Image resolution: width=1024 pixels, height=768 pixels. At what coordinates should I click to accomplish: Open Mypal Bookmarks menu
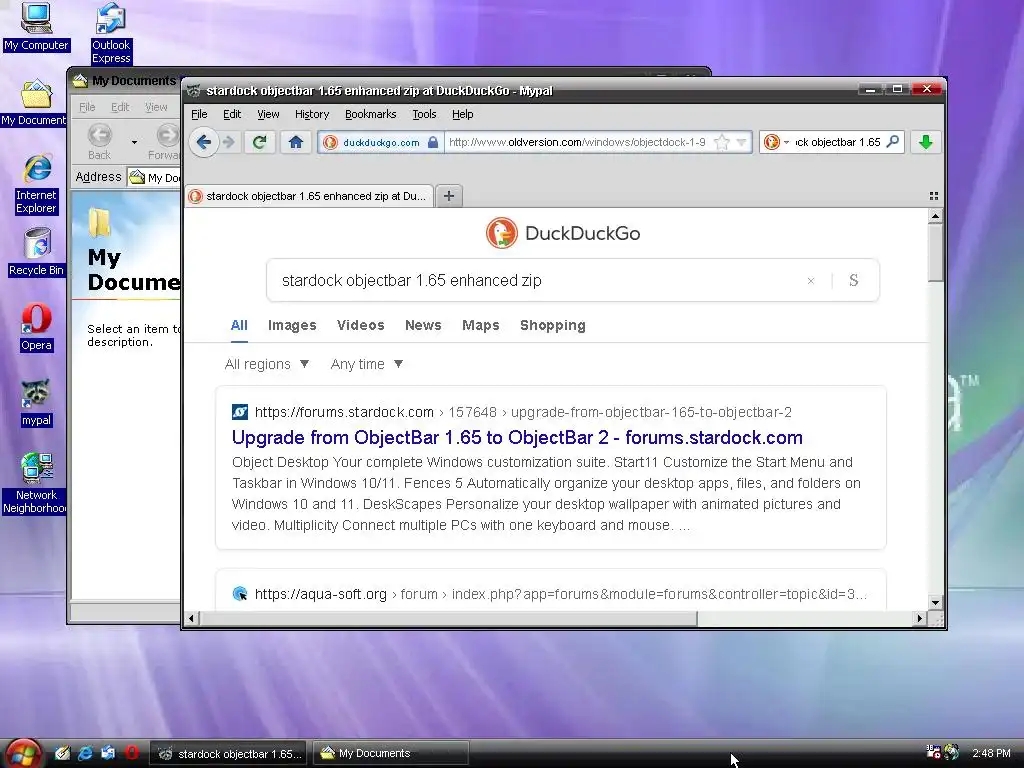point(370,114)
